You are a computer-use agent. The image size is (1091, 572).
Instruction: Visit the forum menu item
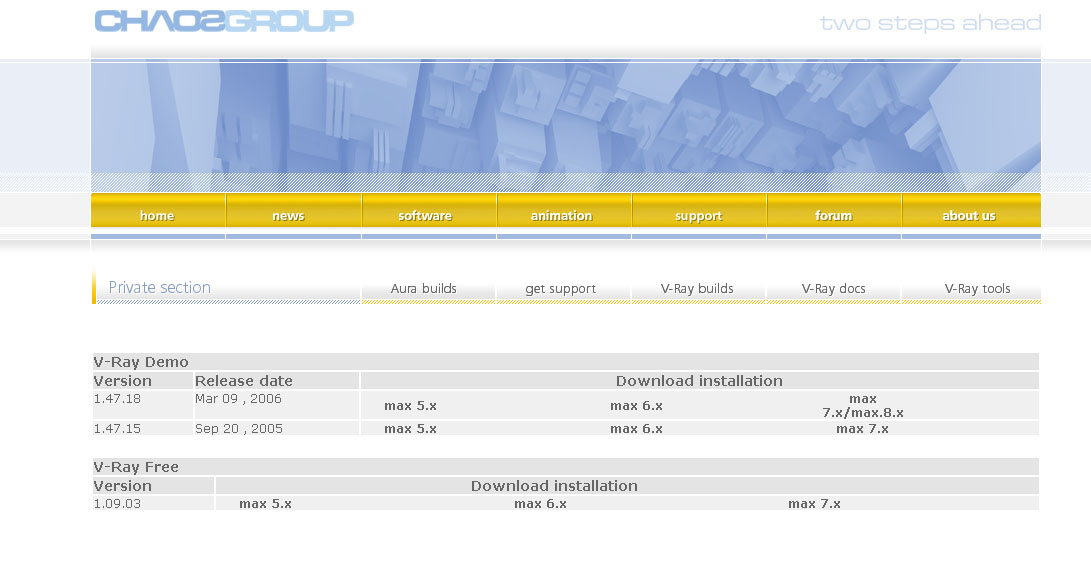(834, 211)
